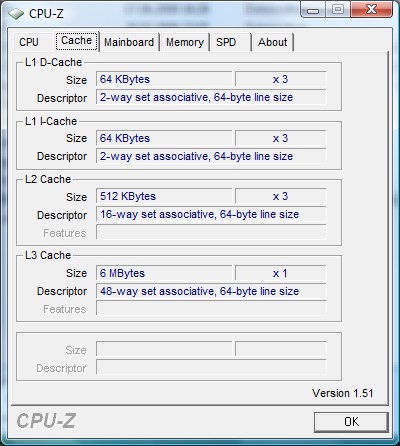
Task: Click L2 Cache size field 512 KBytes
Action: 164,196
